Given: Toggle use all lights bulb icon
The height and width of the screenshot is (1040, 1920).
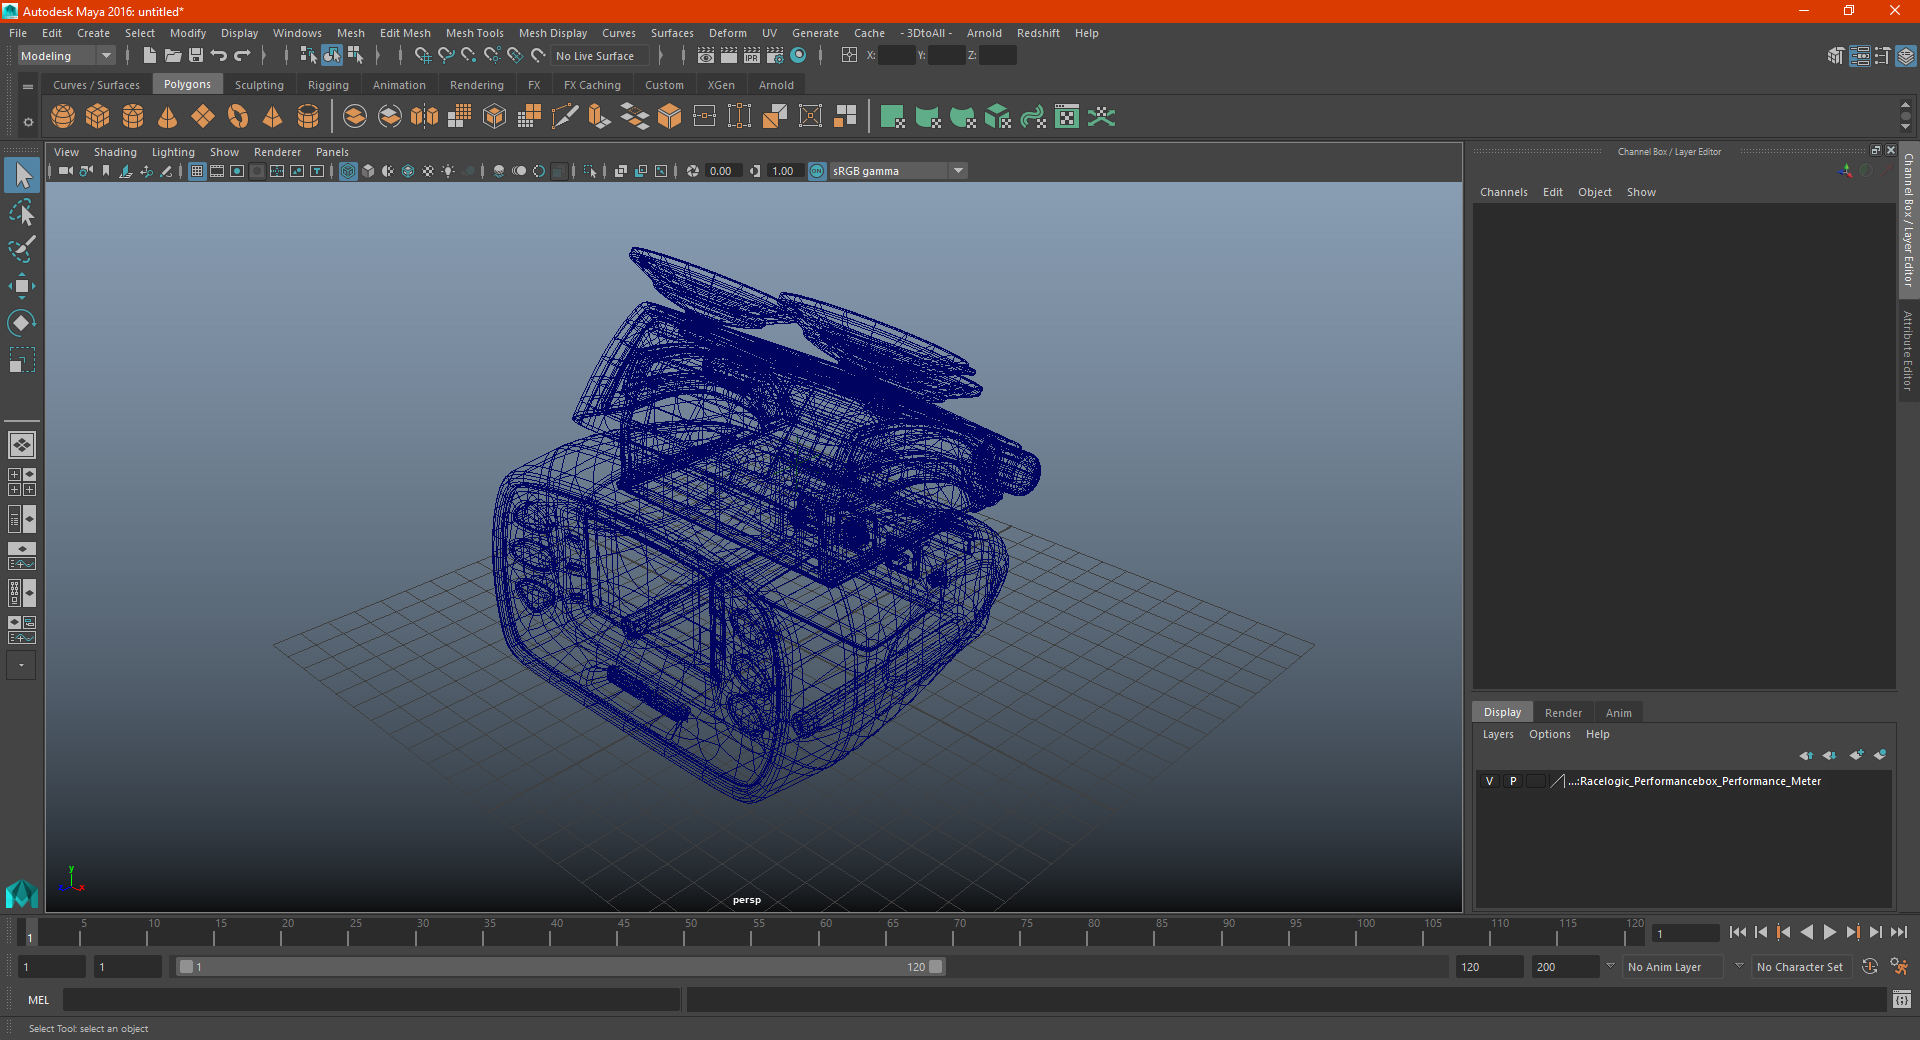Looking at the screenshot, I should tap(448, 171).
